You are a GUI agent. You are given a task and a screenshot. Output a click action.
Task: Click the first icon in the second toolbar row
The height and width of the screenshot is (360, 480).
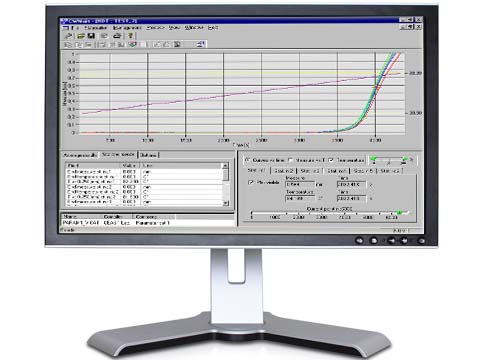pos(68,44)
